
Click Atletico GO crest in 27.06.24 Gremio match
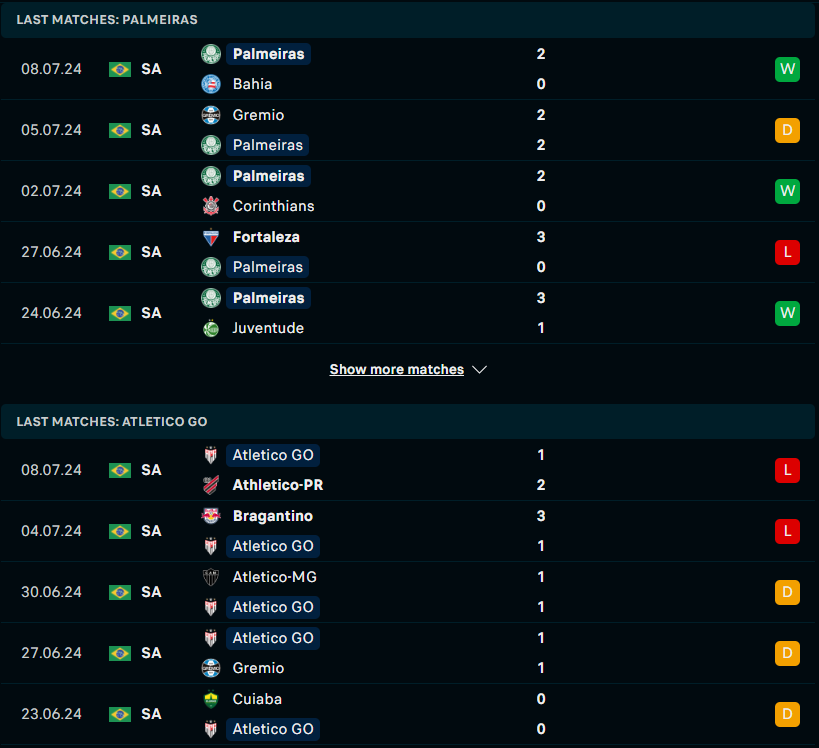pyautogui.click(x=211, y=638)
